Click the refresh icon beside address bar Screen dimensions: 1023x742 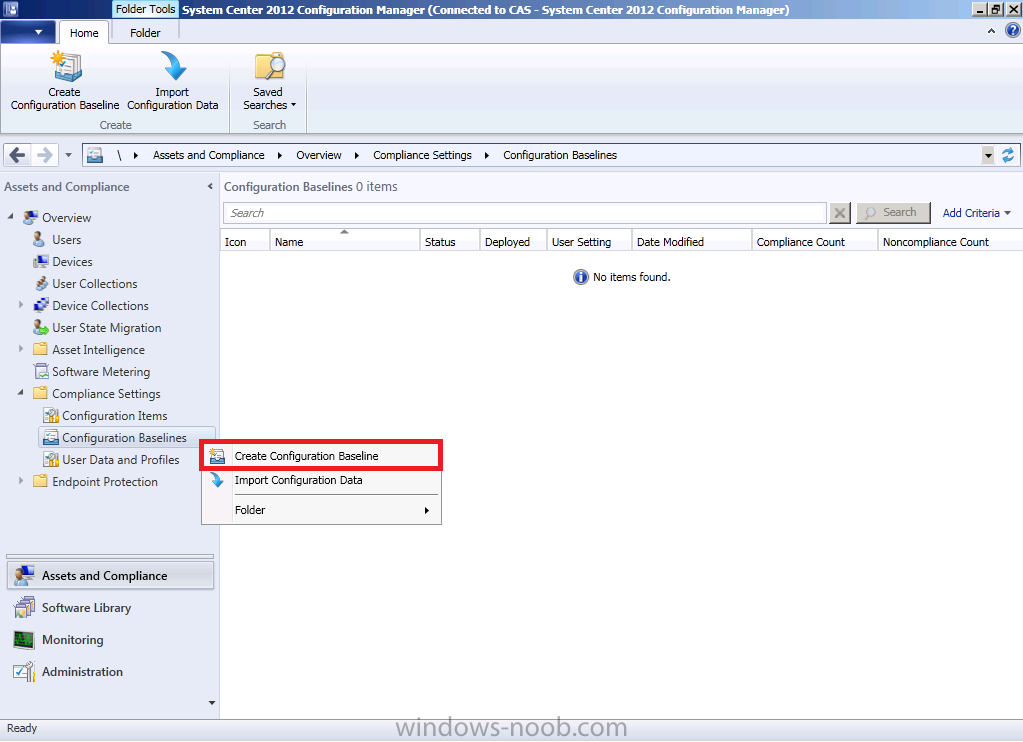coord(1008,155)
